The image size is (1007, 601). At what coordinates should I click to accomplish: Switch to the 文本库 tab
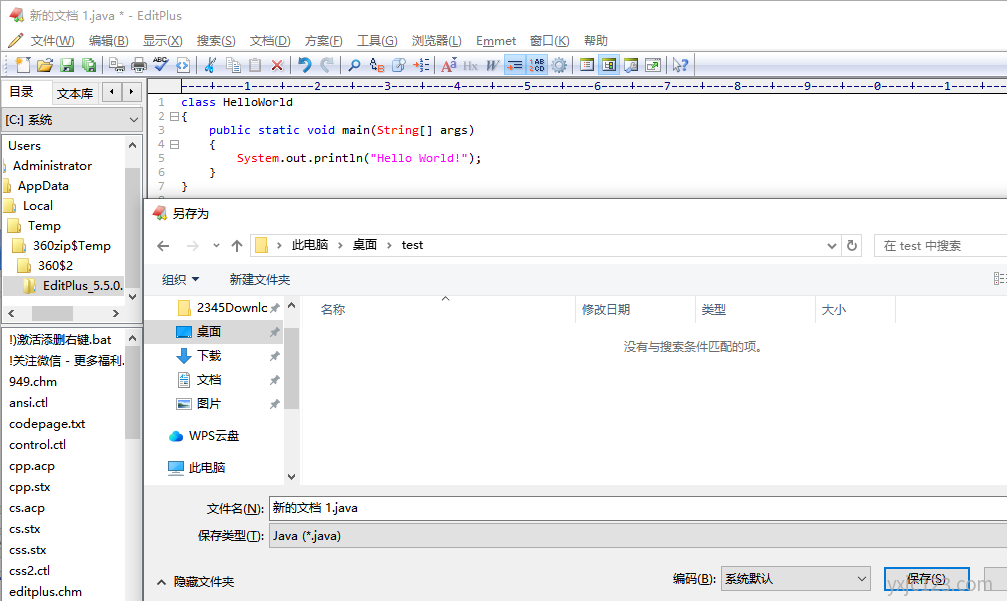point(74,93)
